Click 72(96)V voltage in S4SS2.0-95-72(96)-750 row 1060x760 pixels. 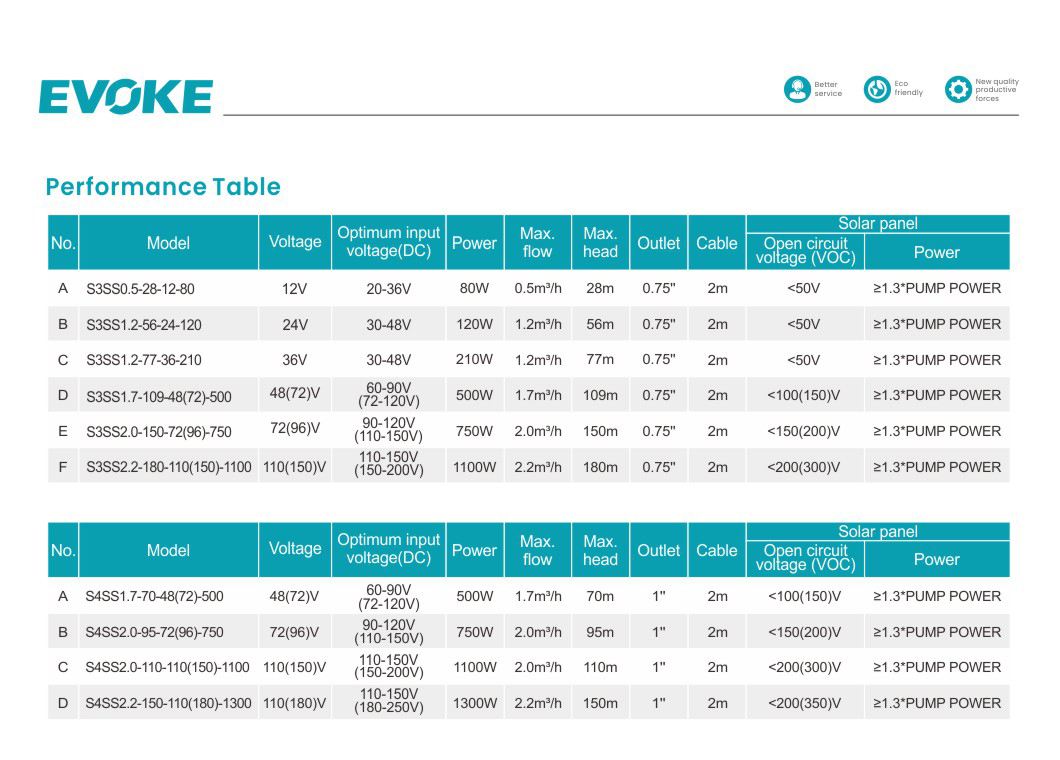click(x=294, y=632)
